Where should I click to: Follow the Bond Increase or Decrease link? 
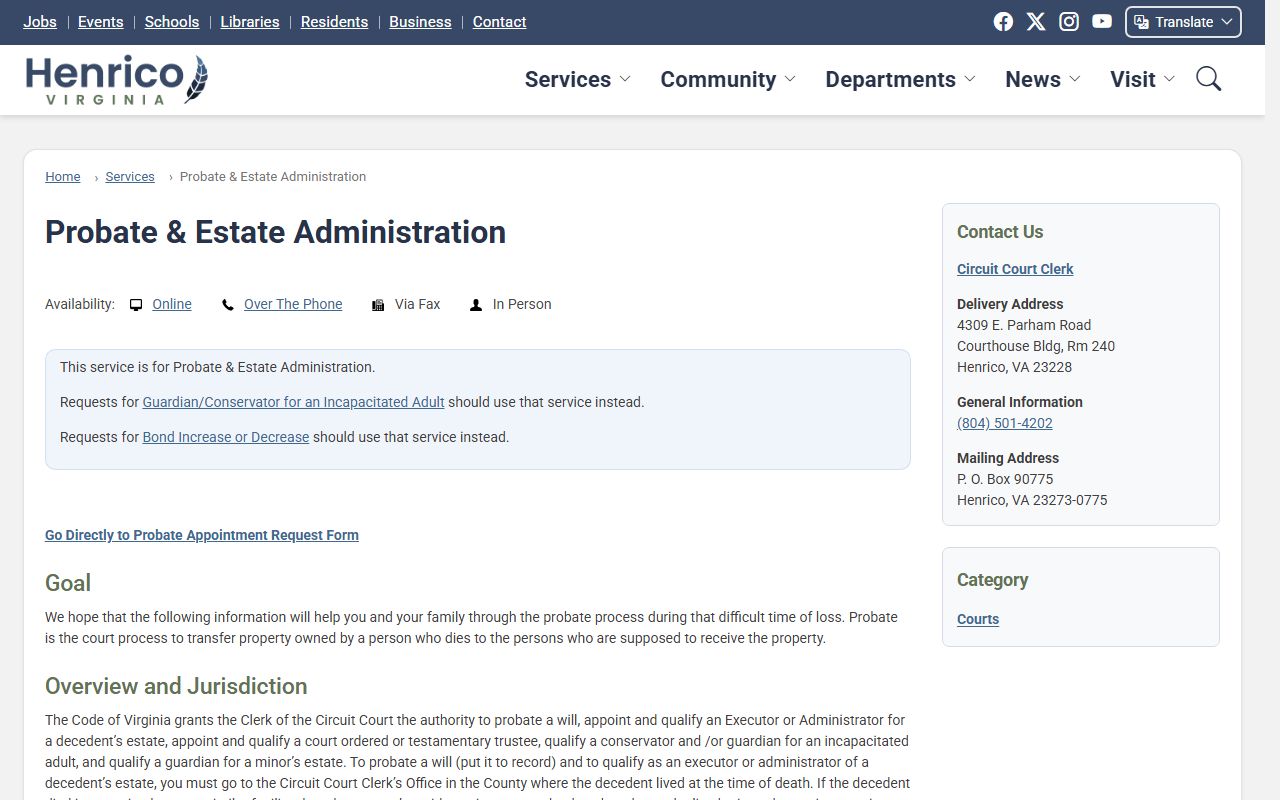(226, 437)
